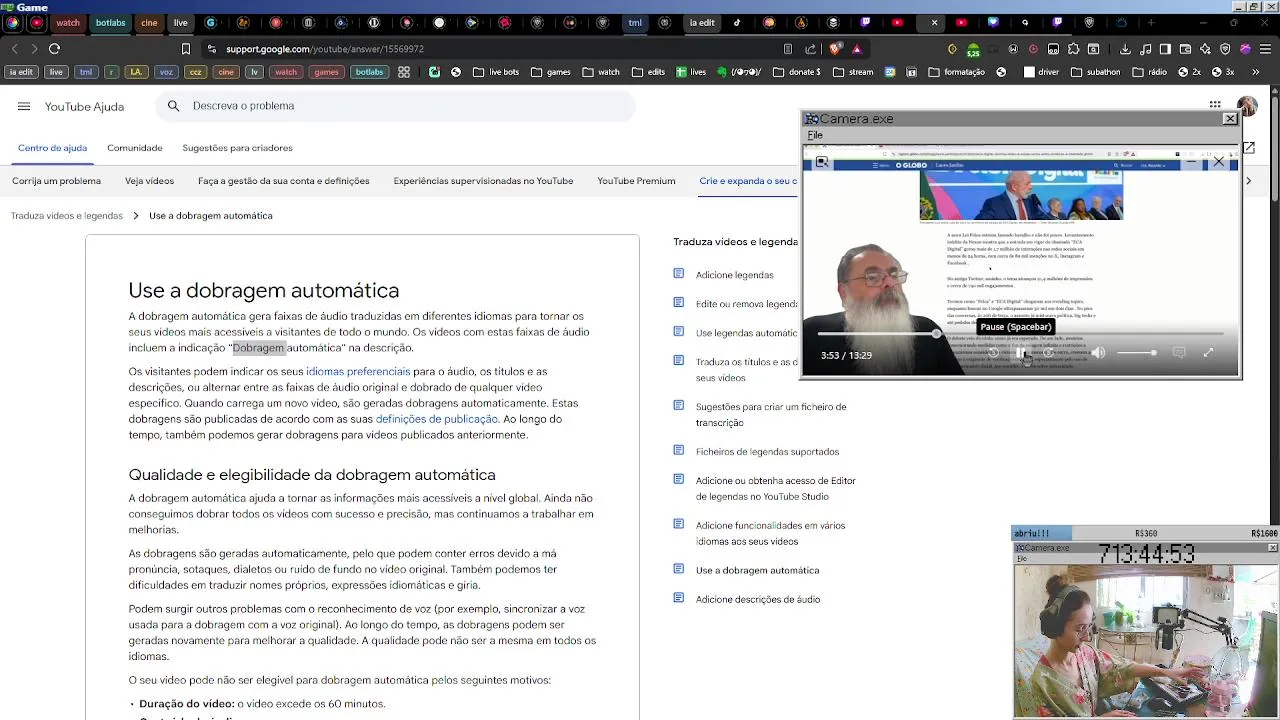Open the apps grid icon in bookmarks bar
The height and width of the screenshot is (720, 1280).
pos(404,72)
